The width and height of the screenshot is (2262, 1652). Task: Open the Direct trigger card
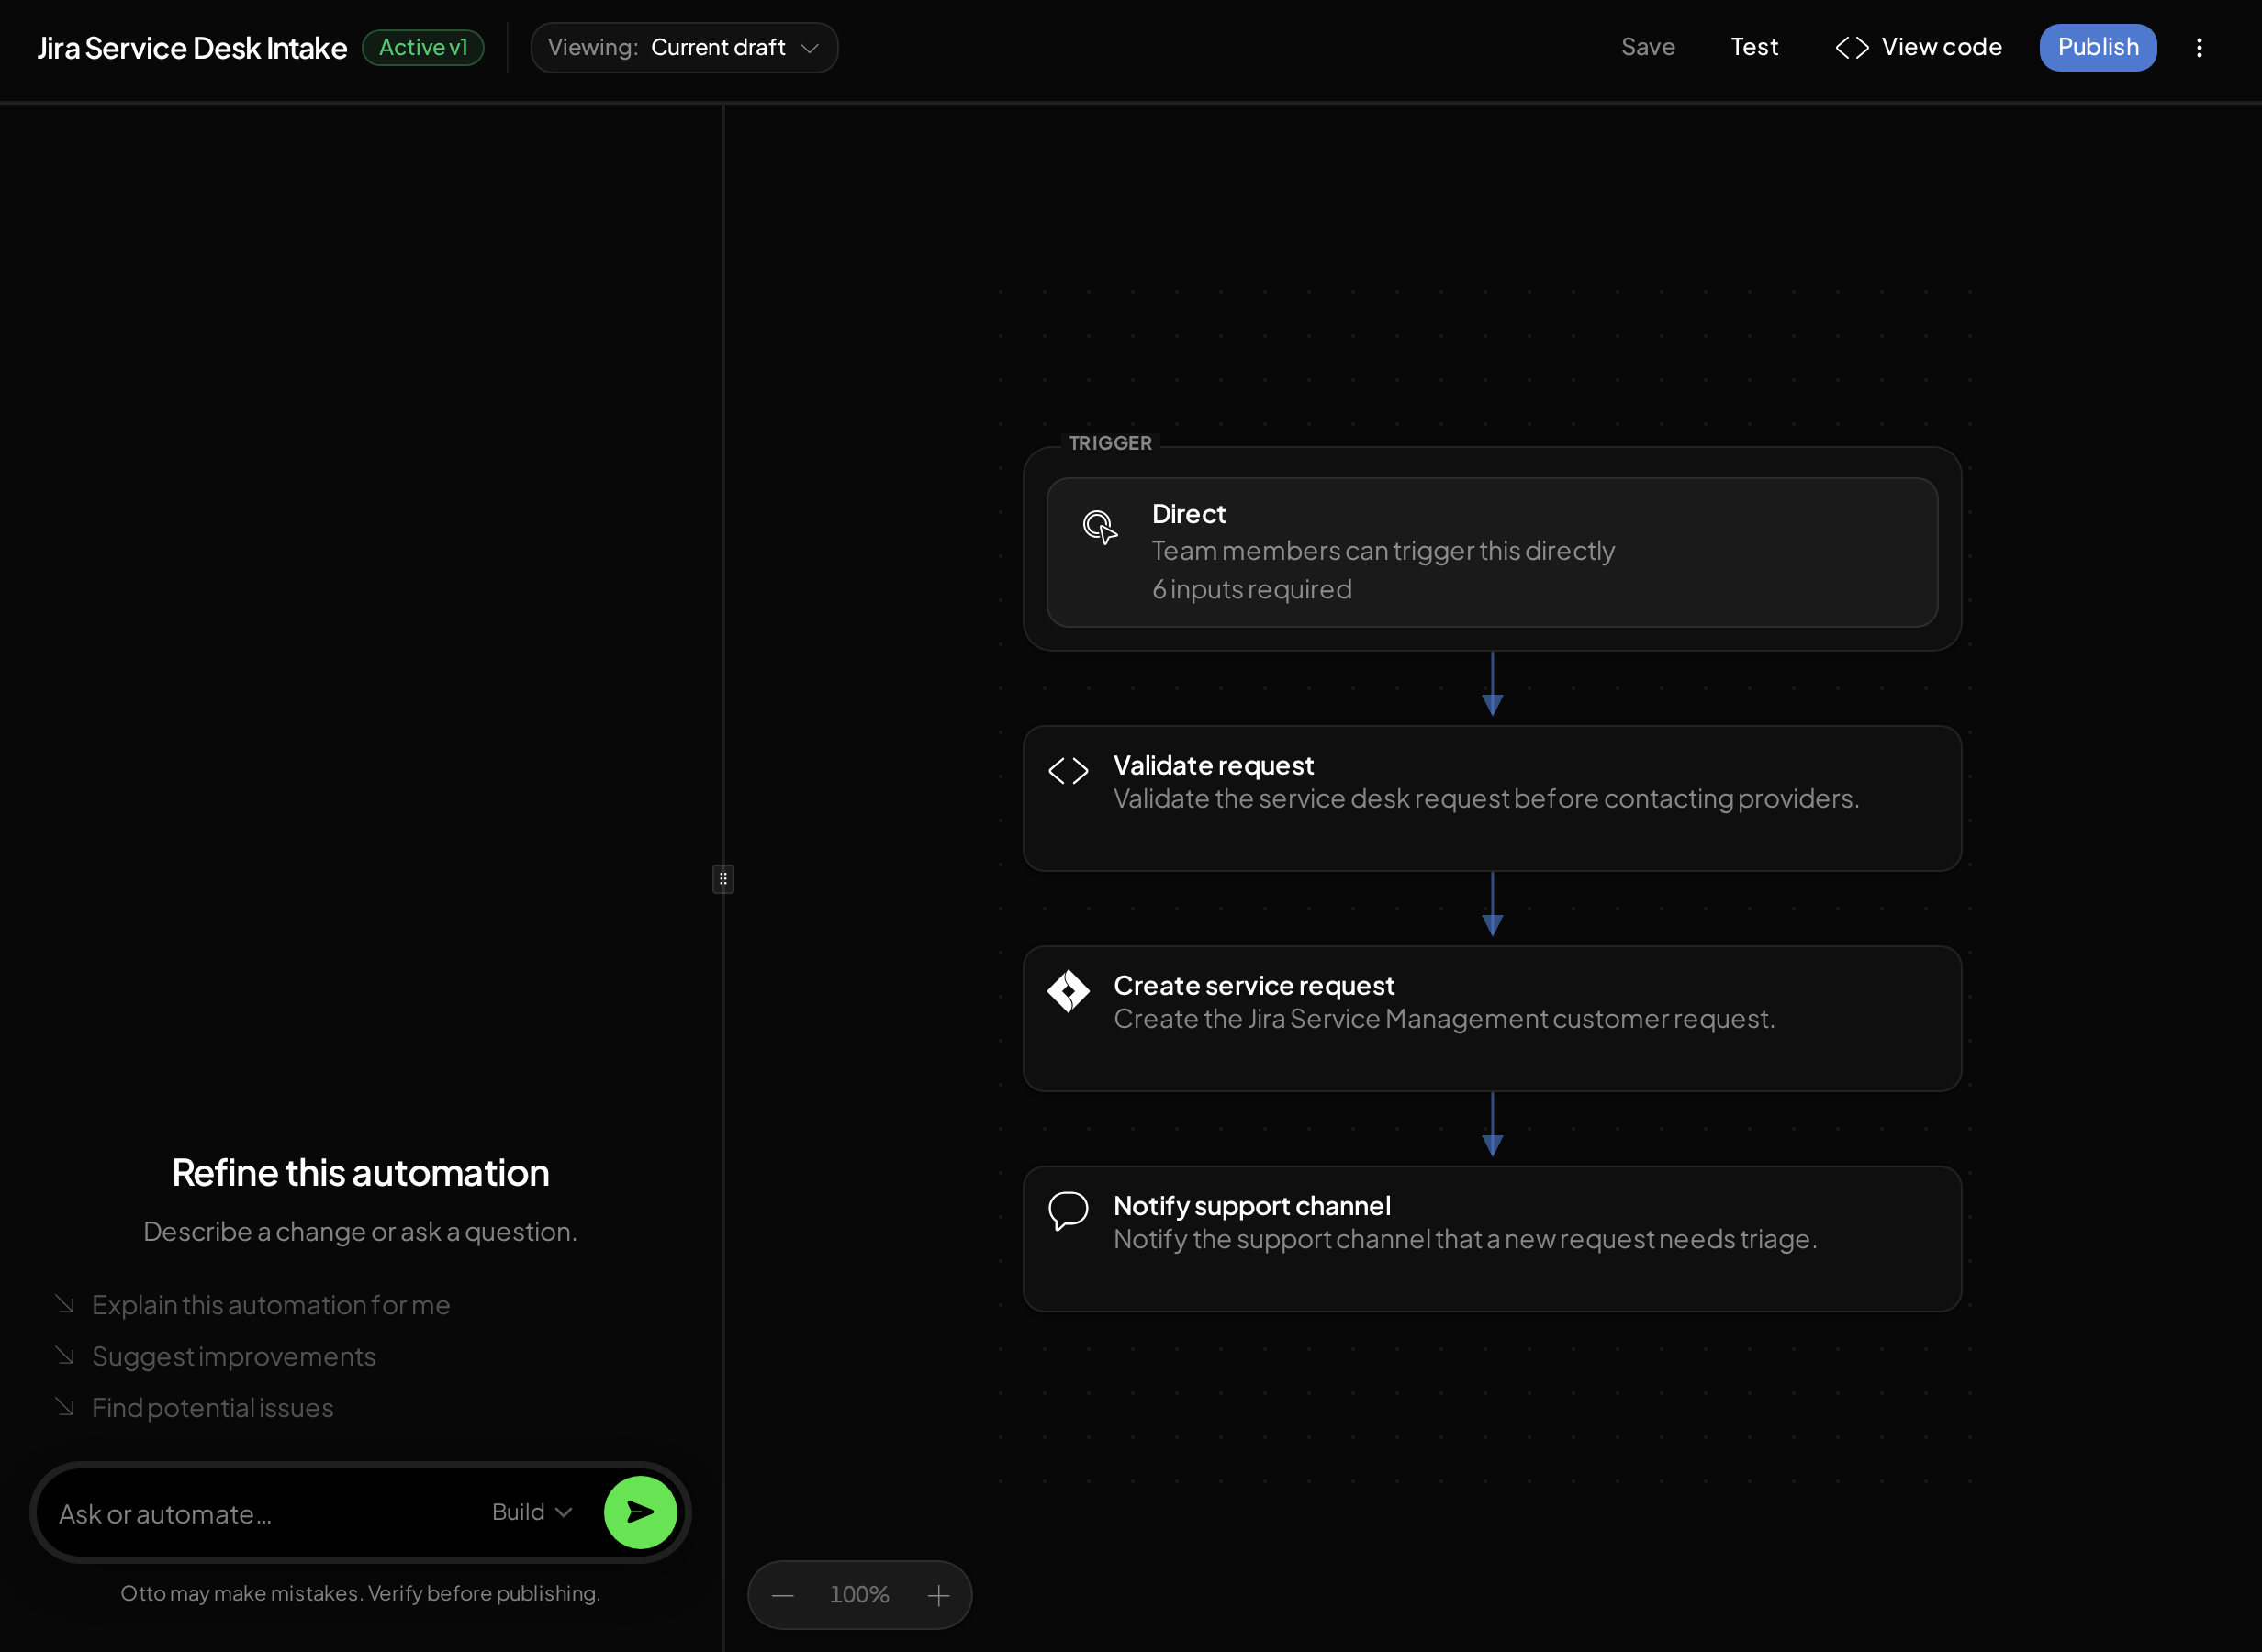[x=1492, y=553]
